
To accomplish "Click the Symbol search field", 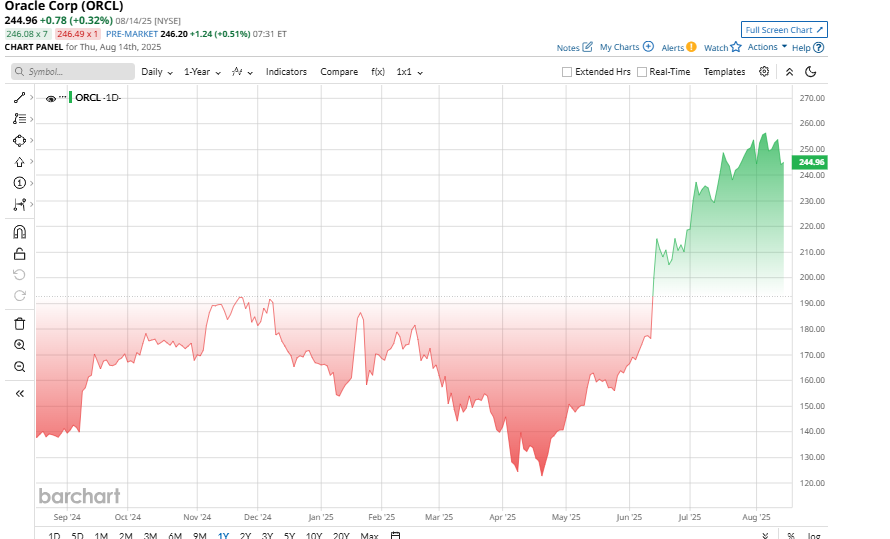I will tap(73, 71).
